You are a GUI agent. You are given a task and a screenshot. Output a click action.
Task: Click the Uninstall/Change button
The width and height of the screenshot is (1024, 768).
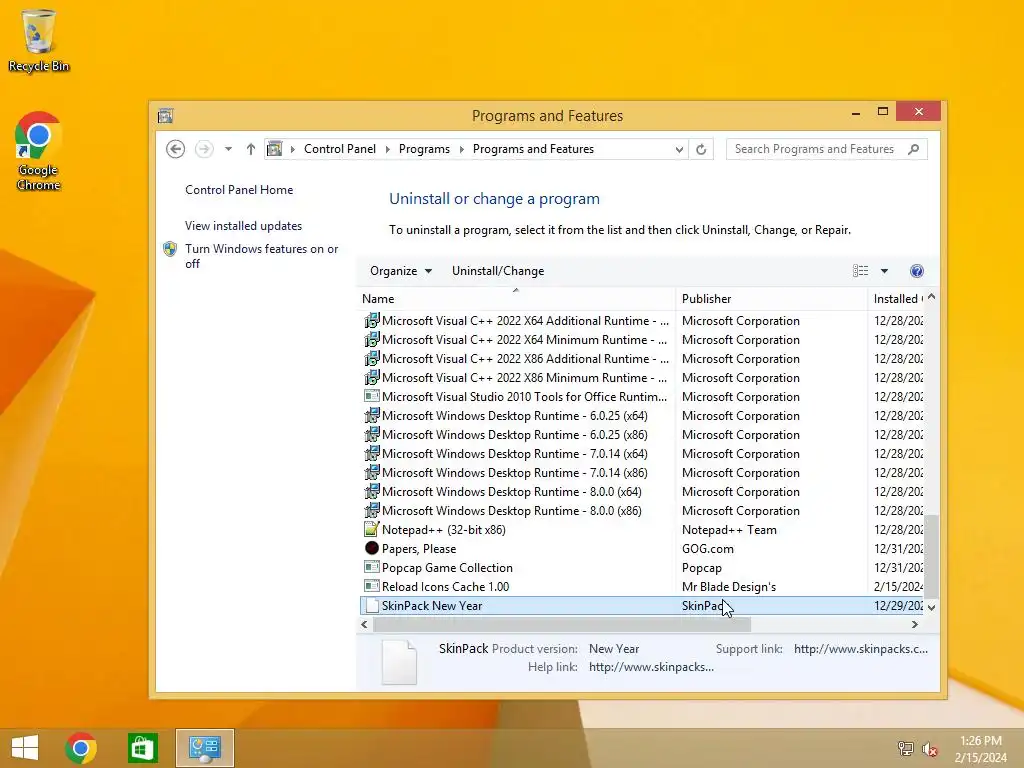click(x=498, y=271)
